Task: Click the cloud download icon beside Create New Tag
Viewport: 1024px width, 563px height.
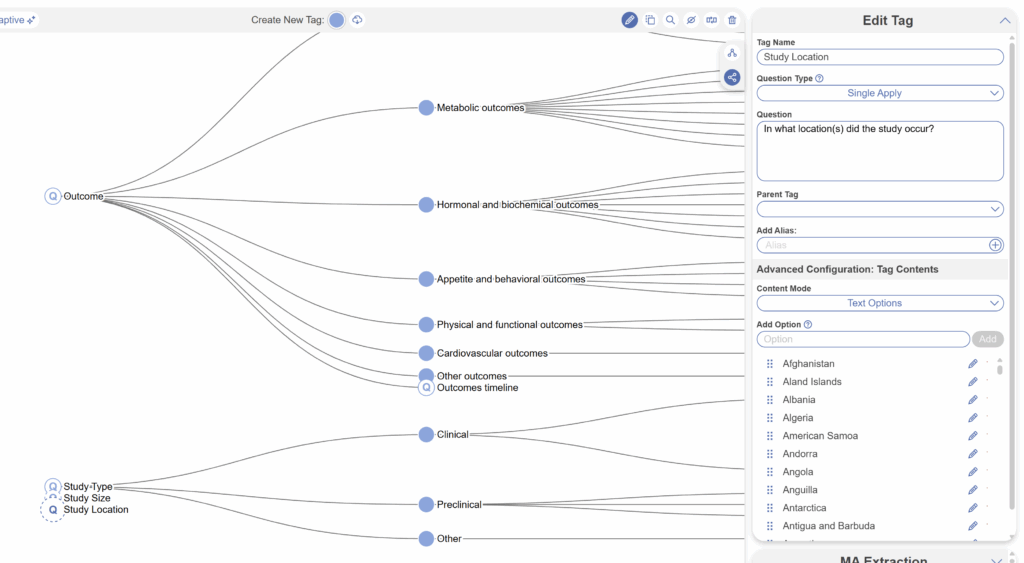Action: [x=357, y=20]
